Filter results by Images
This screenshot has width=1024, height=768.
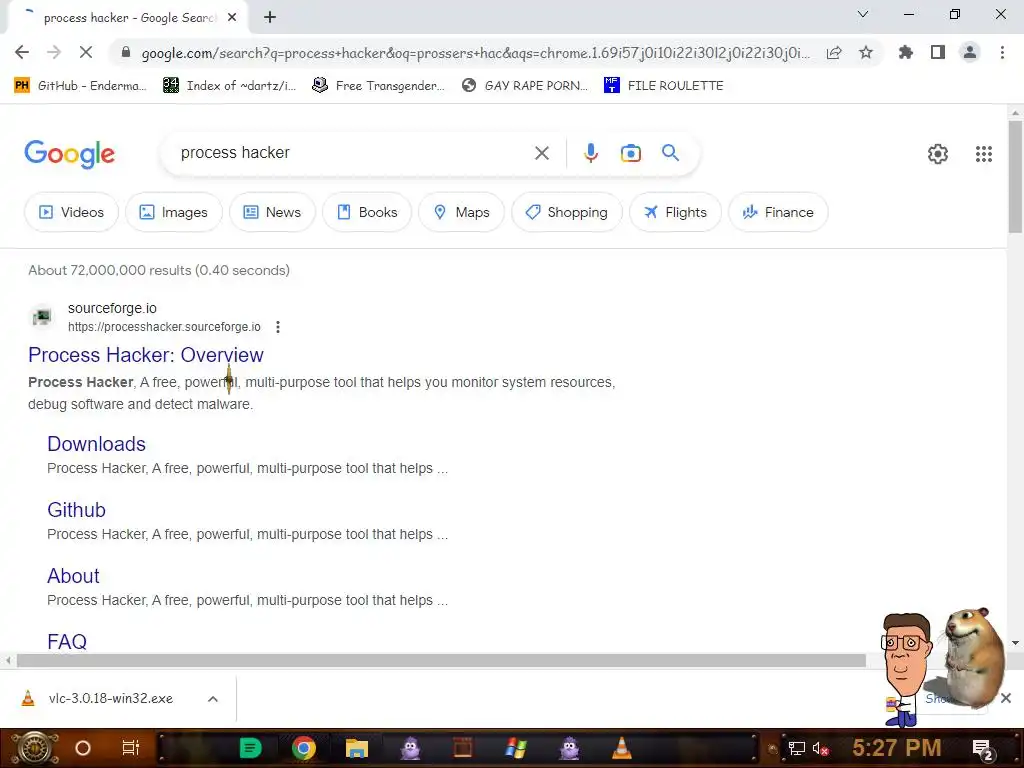point(174,212)
